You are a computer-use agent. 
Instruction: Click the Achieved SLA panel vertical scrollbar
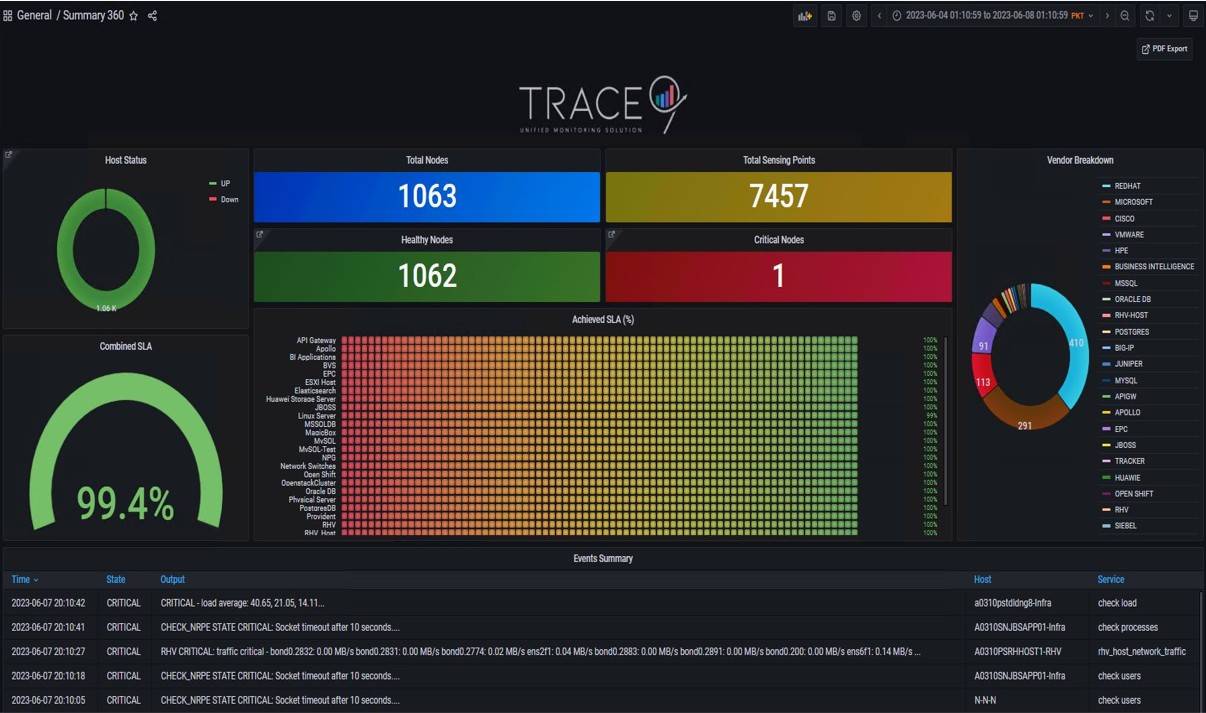(944, 420)
